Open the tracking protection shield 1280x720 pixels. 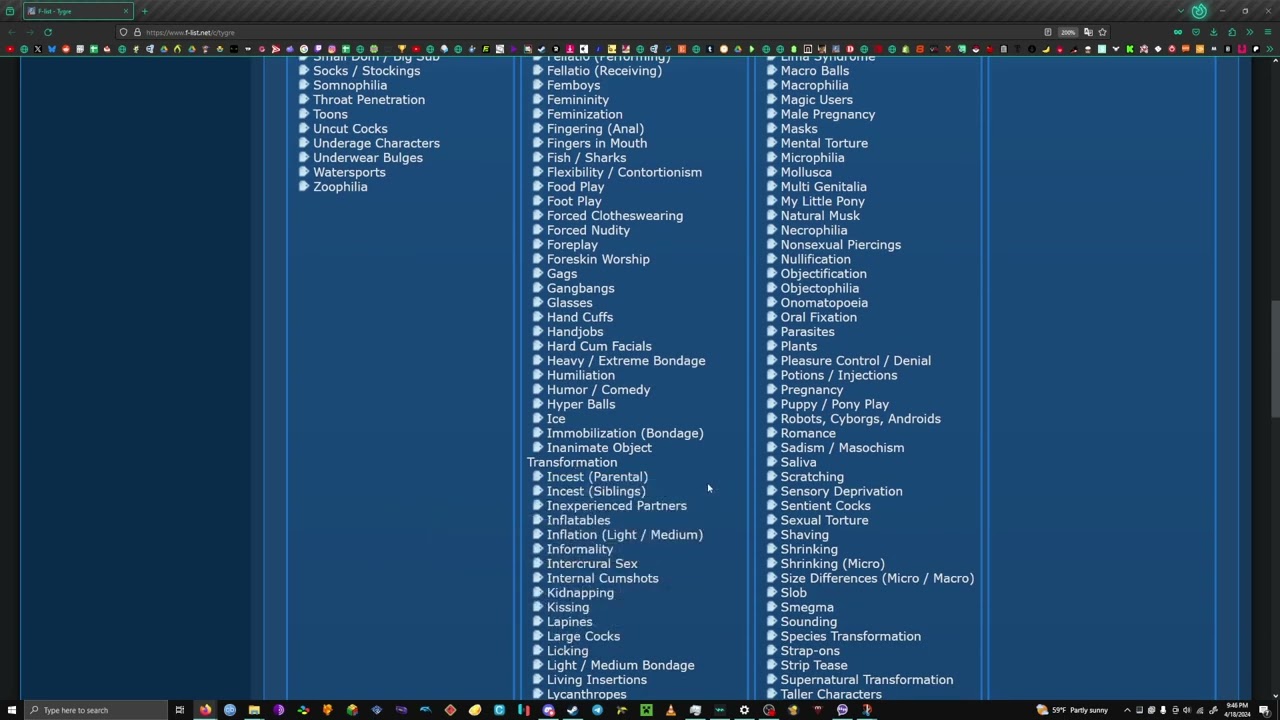click(124, 32)
